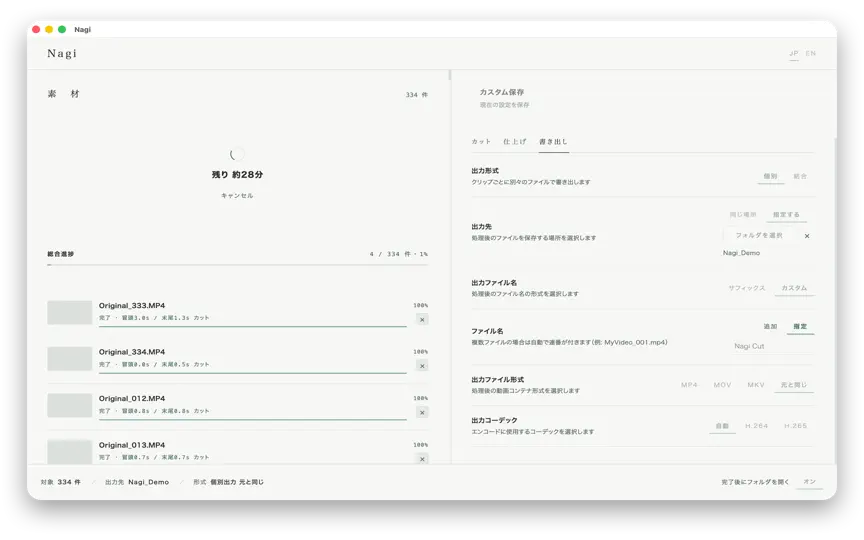Select file name Original_333.MP4
864x540 pixels.
(x=132, y=305)
